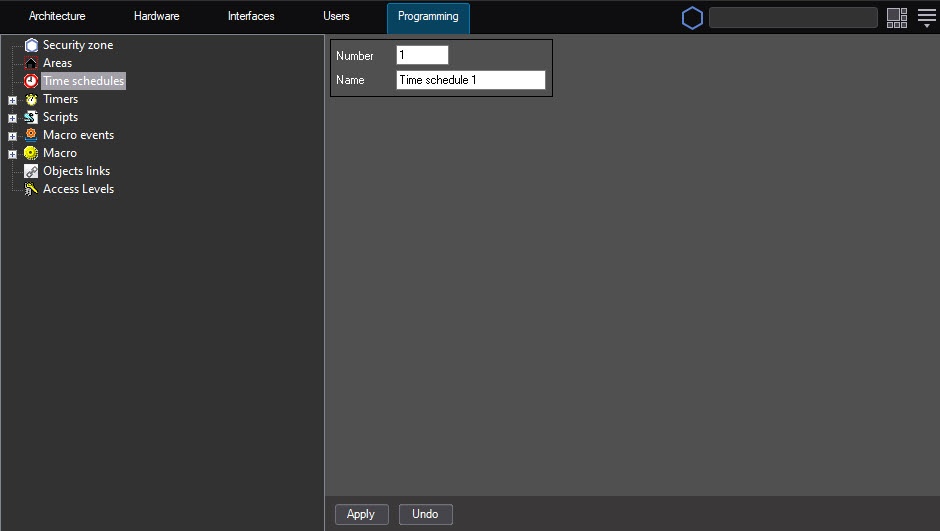Screen dimensions: 940x531
Task: Expand the Scripts tree node
Action: click(12, 118)
